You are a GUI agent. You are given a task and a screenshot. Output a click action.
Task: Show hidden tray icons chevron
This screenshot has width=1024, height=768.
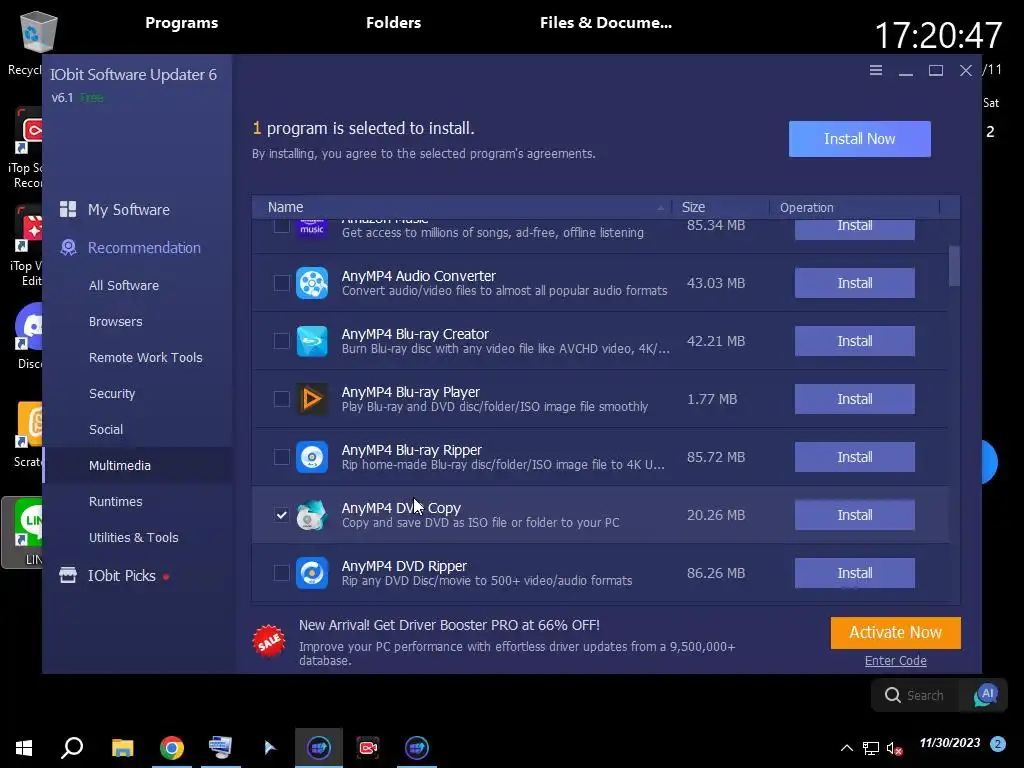coord(846,748)
